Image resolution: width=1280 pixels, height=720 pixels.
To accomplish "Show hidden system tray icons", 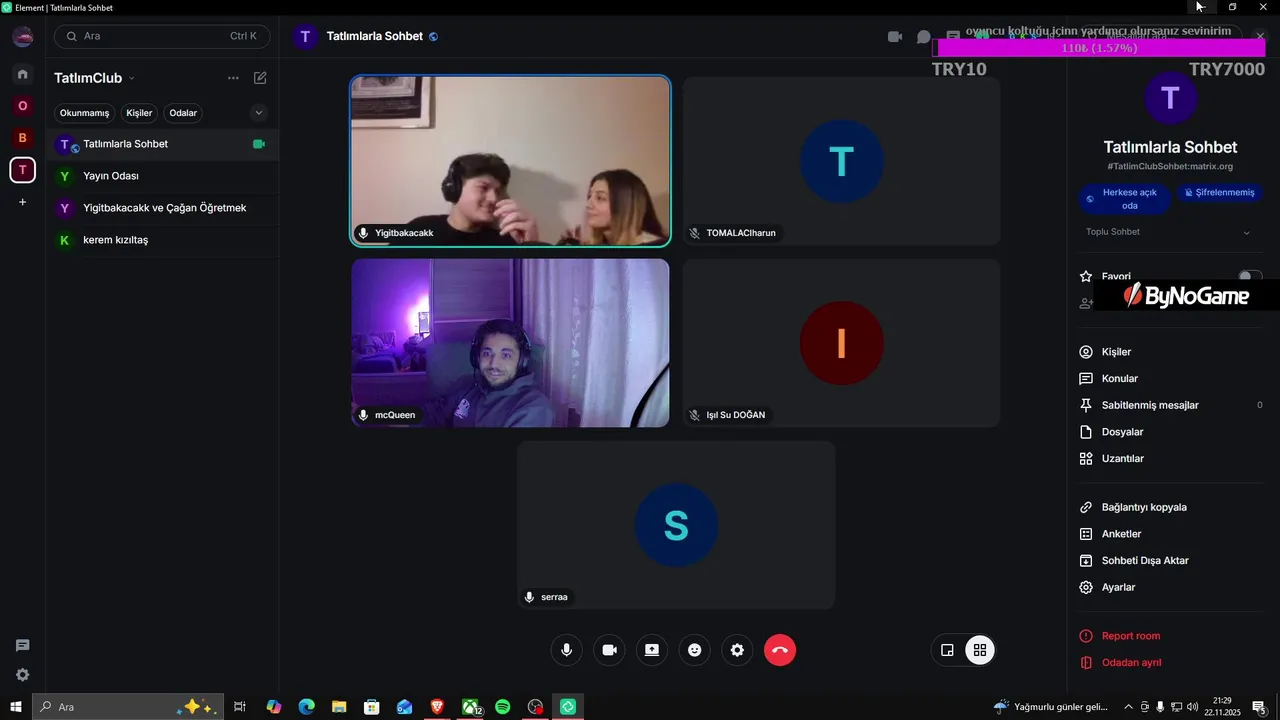I will click(x=1129, y=707).
